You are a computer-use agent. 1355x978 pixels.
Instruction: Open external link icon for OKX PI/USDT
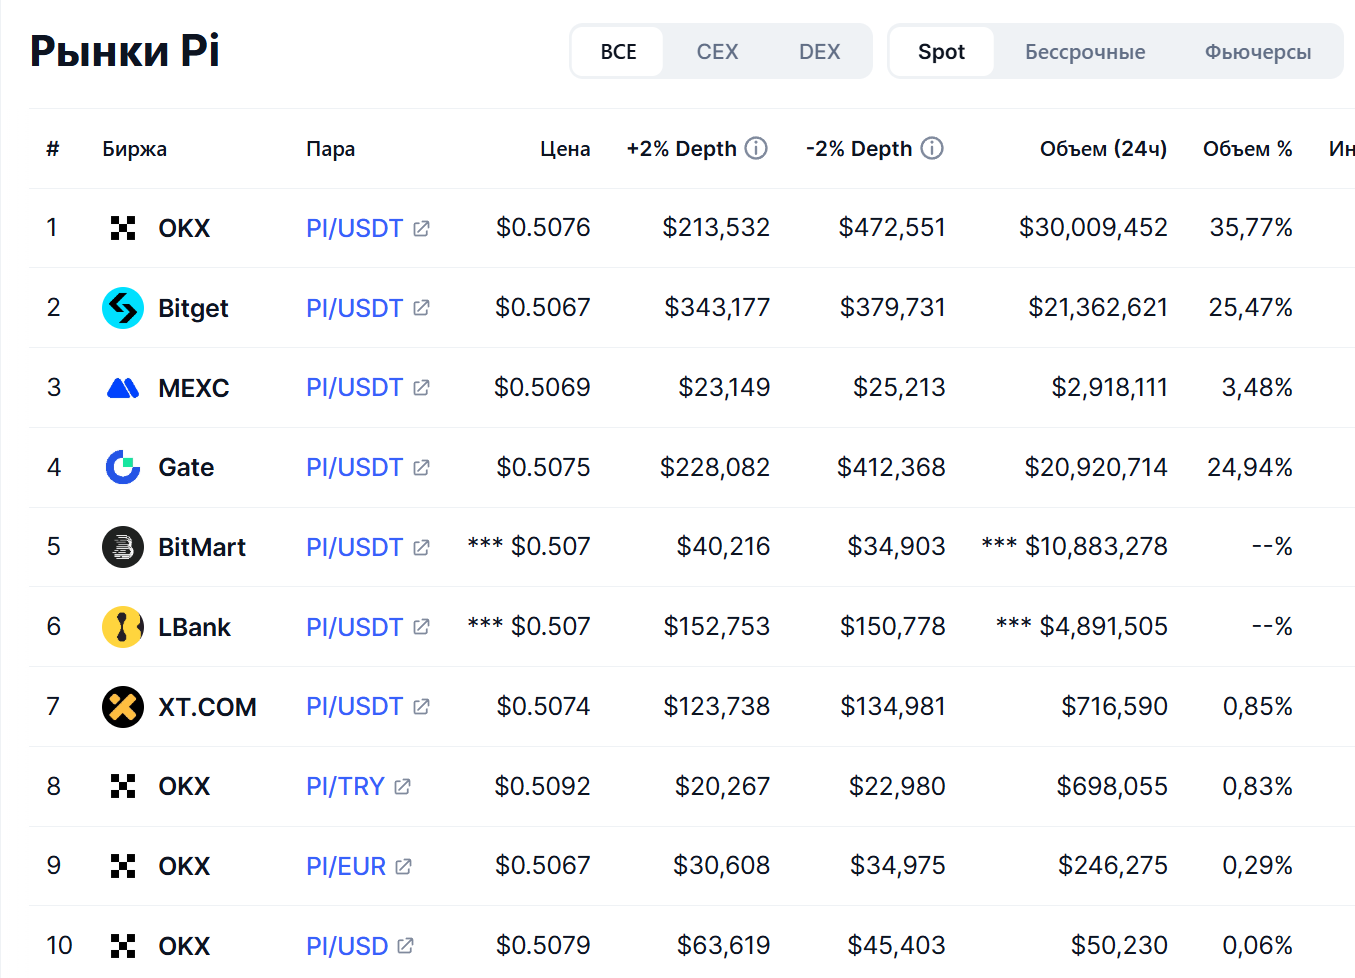pyautogui.click(x=421, y=228)
